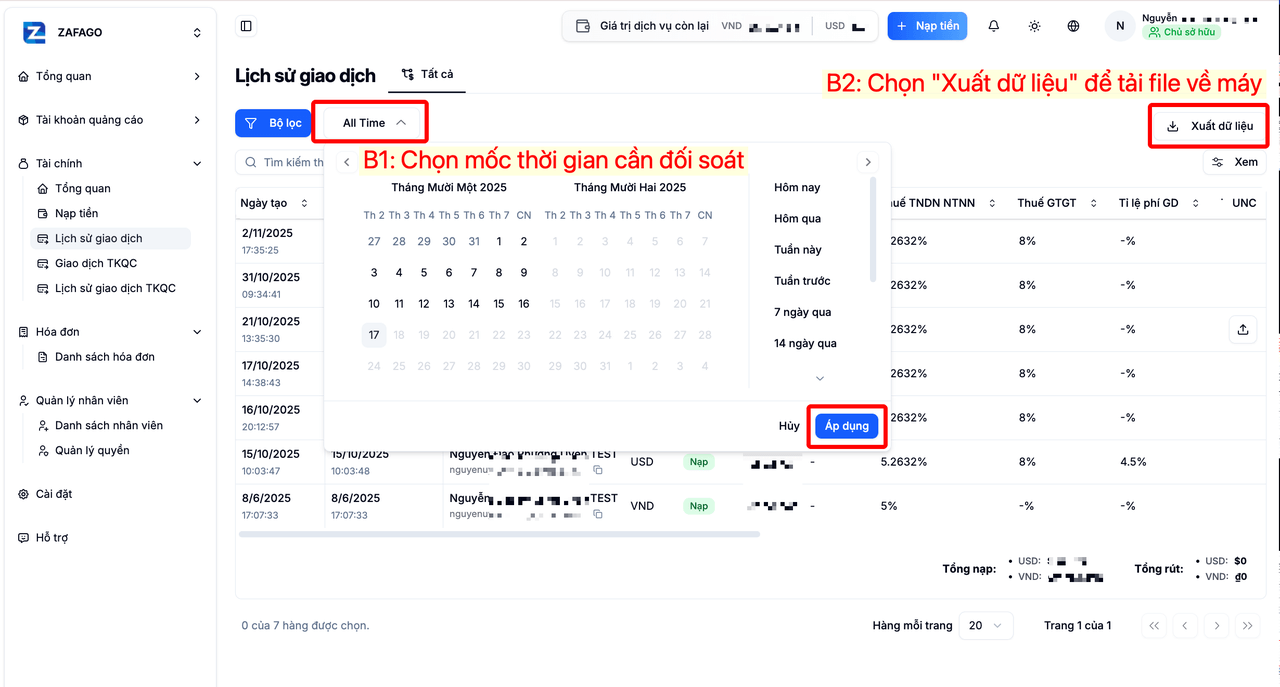Go to next month in calendar
The height and width of the screenshot is (687, 1280).
click(868, 162)
